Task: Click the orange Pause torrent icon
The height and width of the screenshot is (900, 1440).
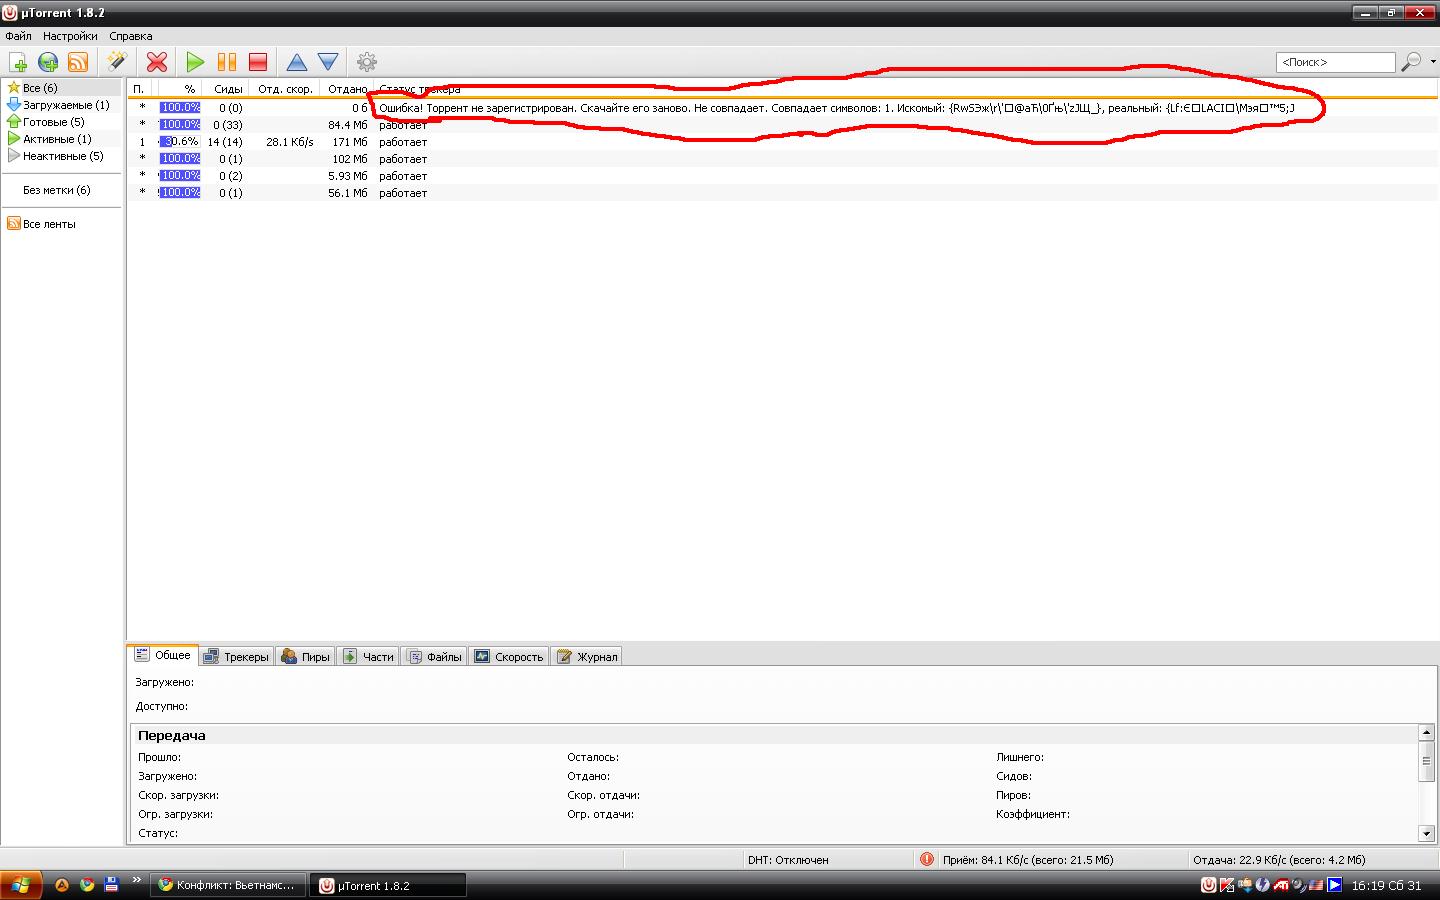Action: (x=227, y=62)
